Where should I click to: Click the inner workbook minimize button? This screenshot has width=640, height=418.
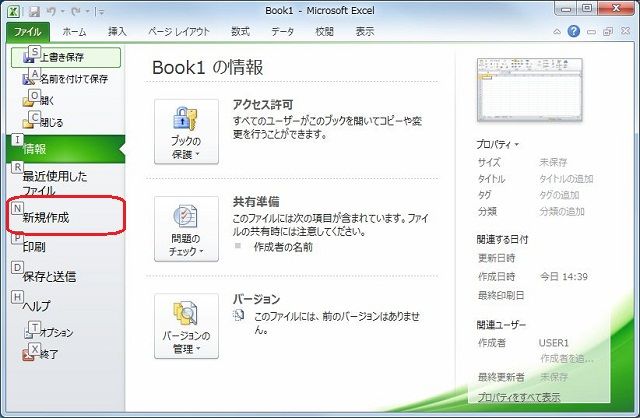591,31
